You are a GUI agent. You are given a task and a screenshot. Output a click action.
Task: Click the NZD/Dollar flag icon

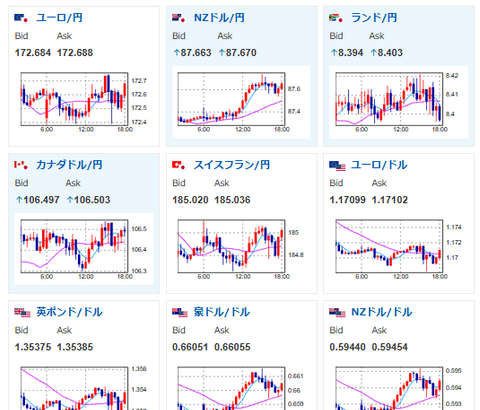tap(337, 312)
